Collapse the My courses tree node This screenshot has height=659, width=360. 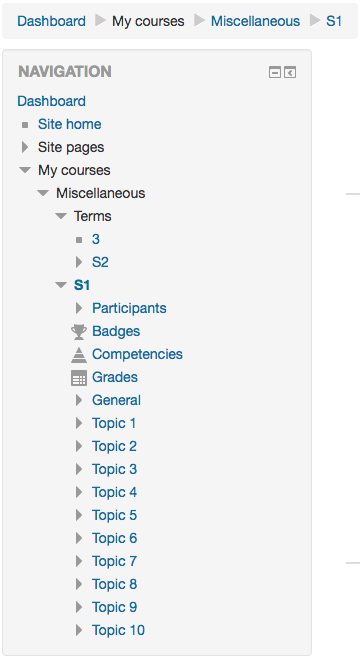coord(25,170)
